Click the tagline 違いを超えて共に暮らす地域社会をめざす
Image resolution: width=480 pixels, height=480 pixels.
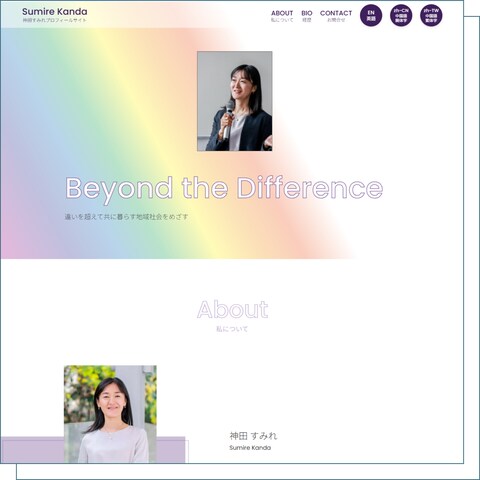pos(126,217)
